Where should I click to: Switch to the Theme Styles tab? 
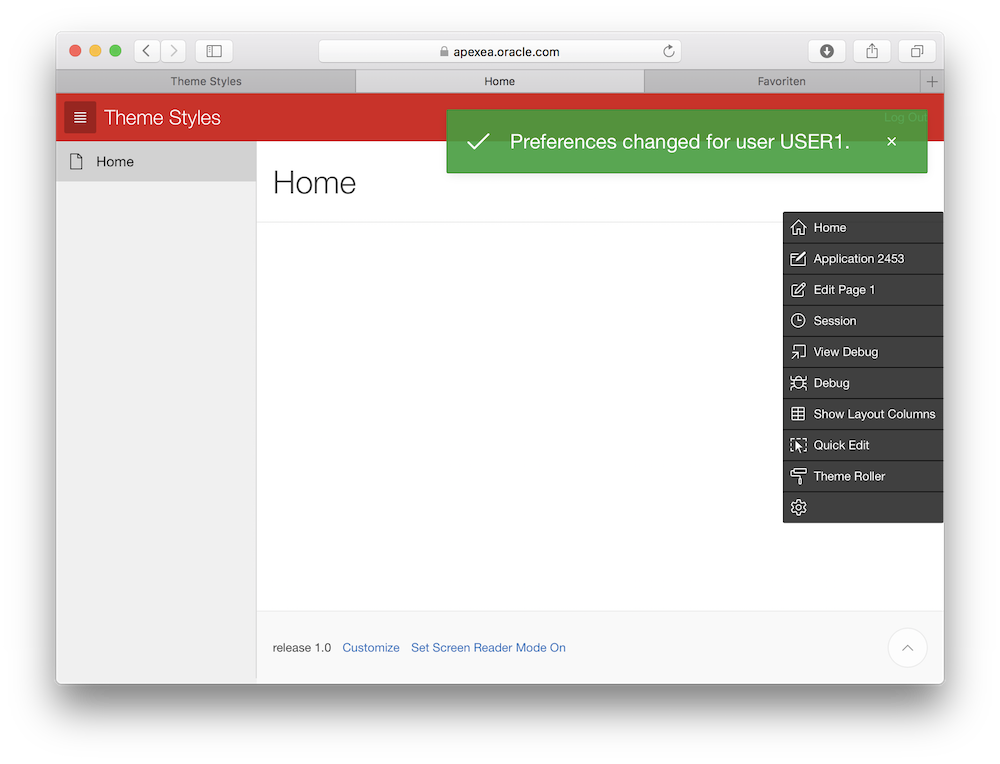205,81
